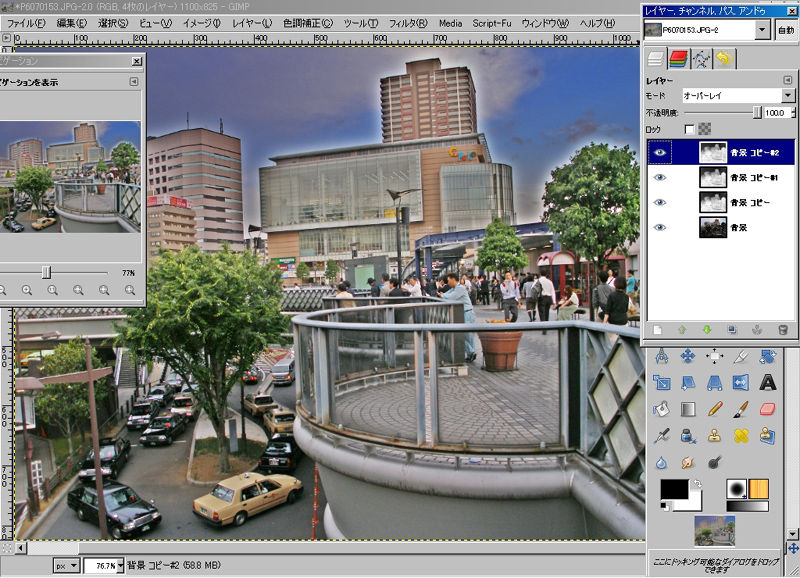Screen dimensions: 800x578
Task: Create a new layer with page icon
Action: point(657,330)
